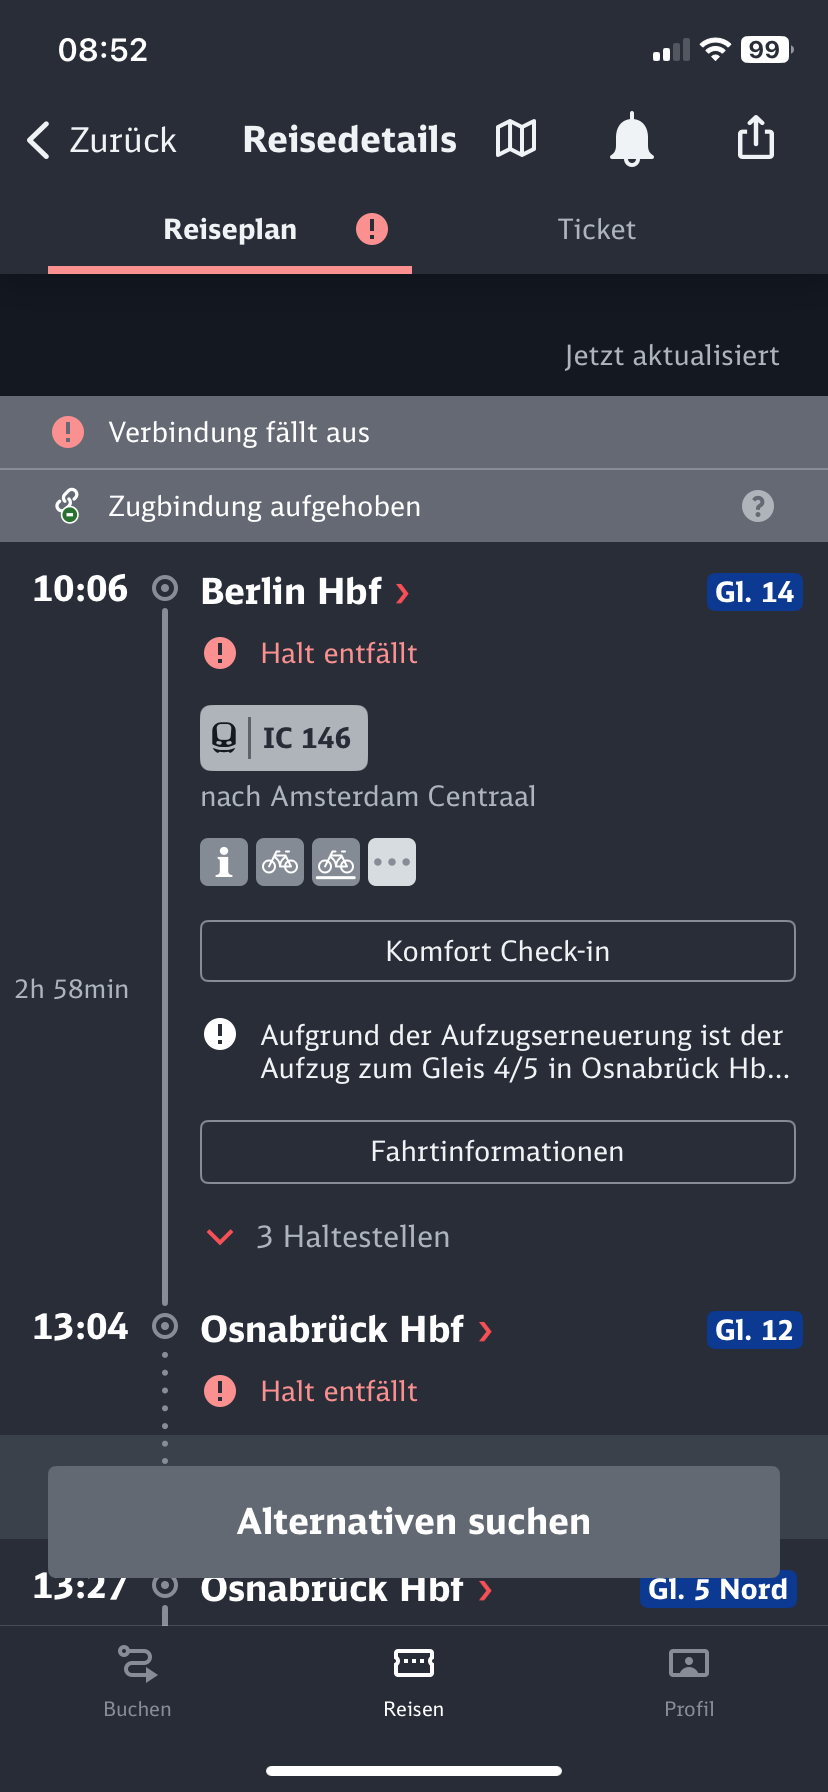
Task: Select the Reiseplan tab
Action: [x=230, y=229]
